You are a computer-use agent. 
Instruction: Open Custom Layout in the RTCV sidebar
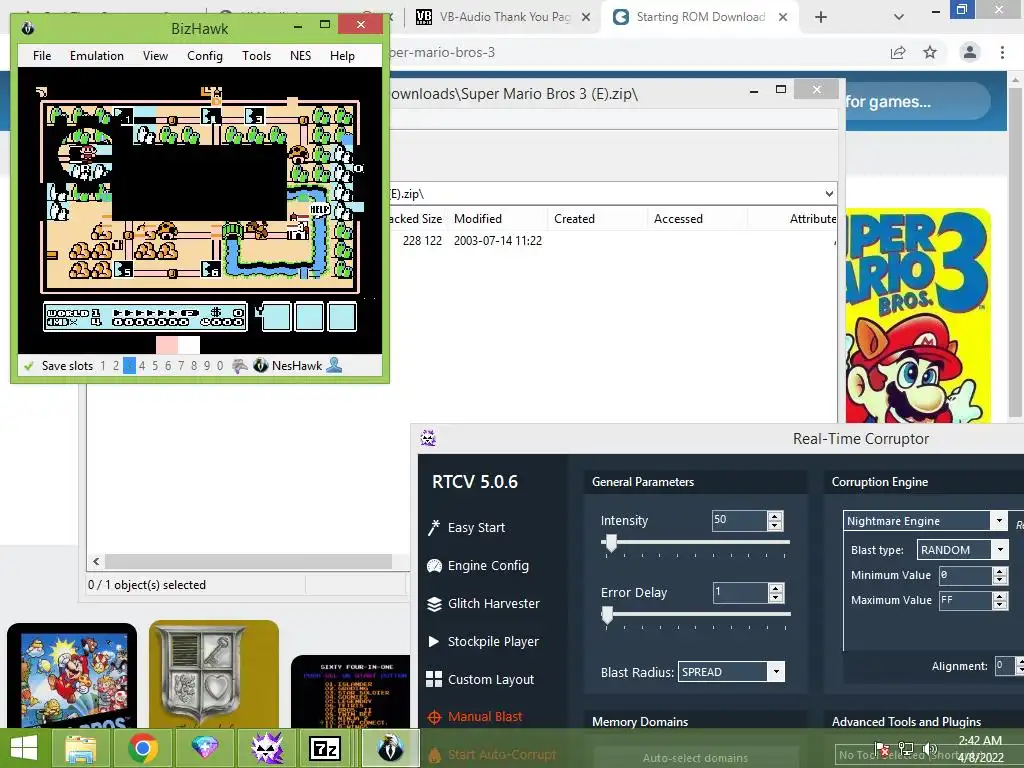(x=480, y=679)
